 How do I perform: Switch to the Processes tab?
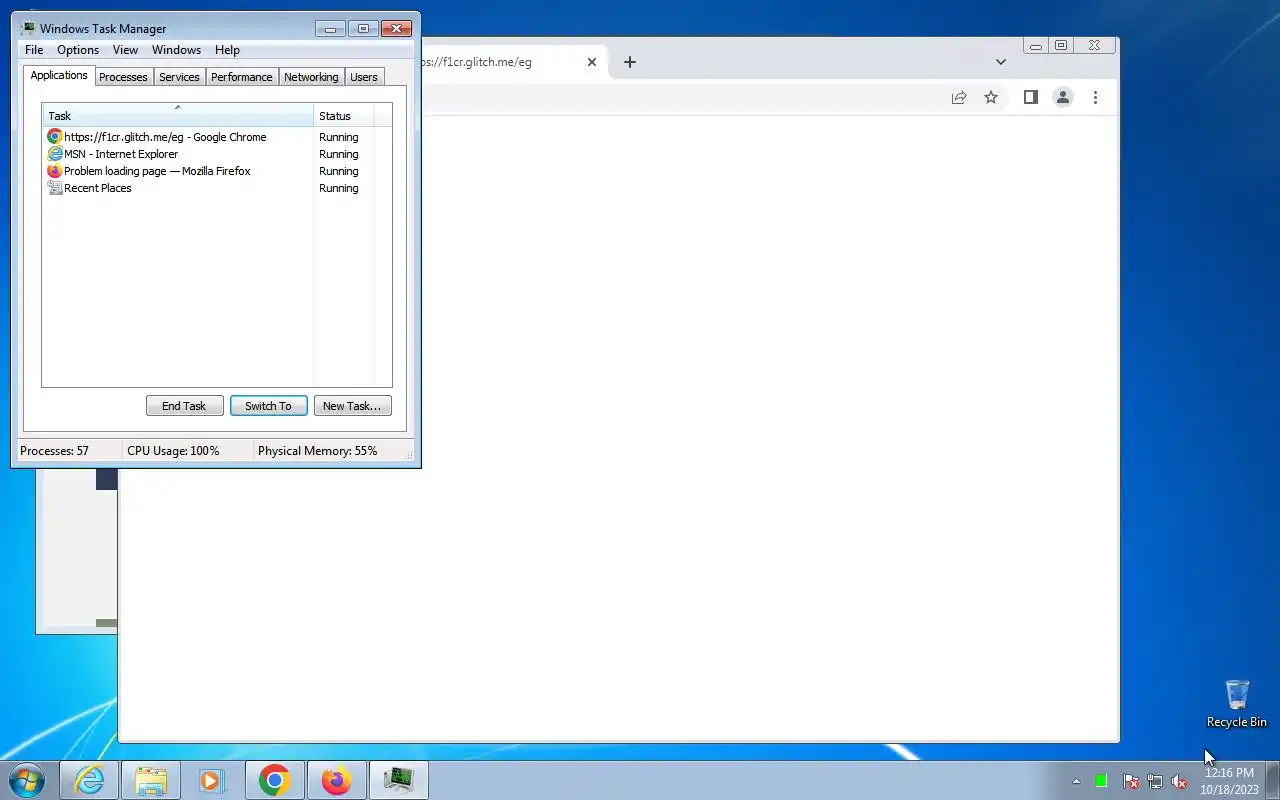(x=123, y=77)
